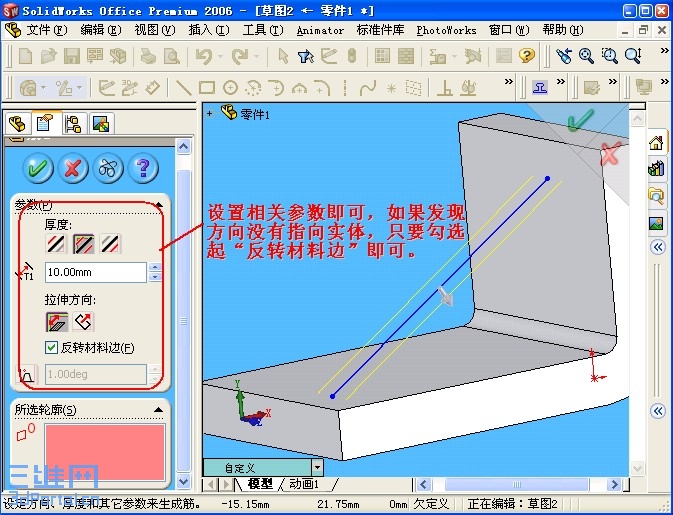The width and height of the screenshot is (673, 515).
Task: Collapse the 参数(P) section
Action: point(158,205)
